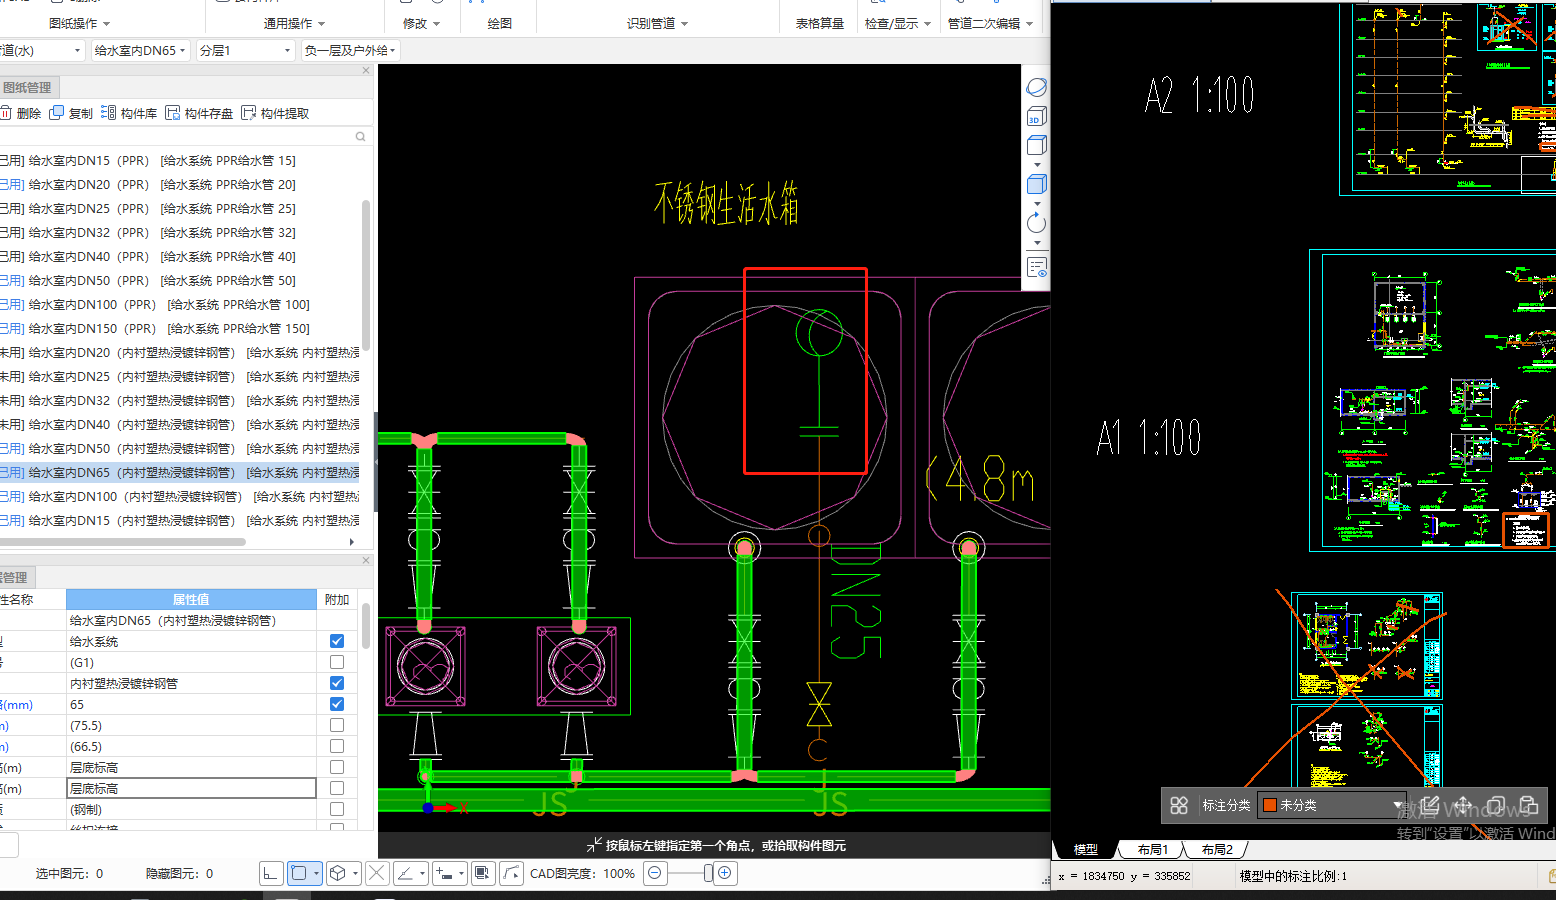Check the (G1) row attach checkbox
The height and width of the screenshot is (900, 1556).
[x=337, y=662]
